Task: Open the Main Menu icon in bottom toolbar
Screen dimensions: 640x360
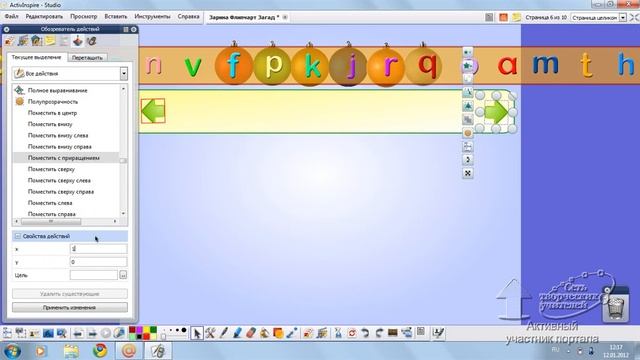Action: tap(7, 333)
